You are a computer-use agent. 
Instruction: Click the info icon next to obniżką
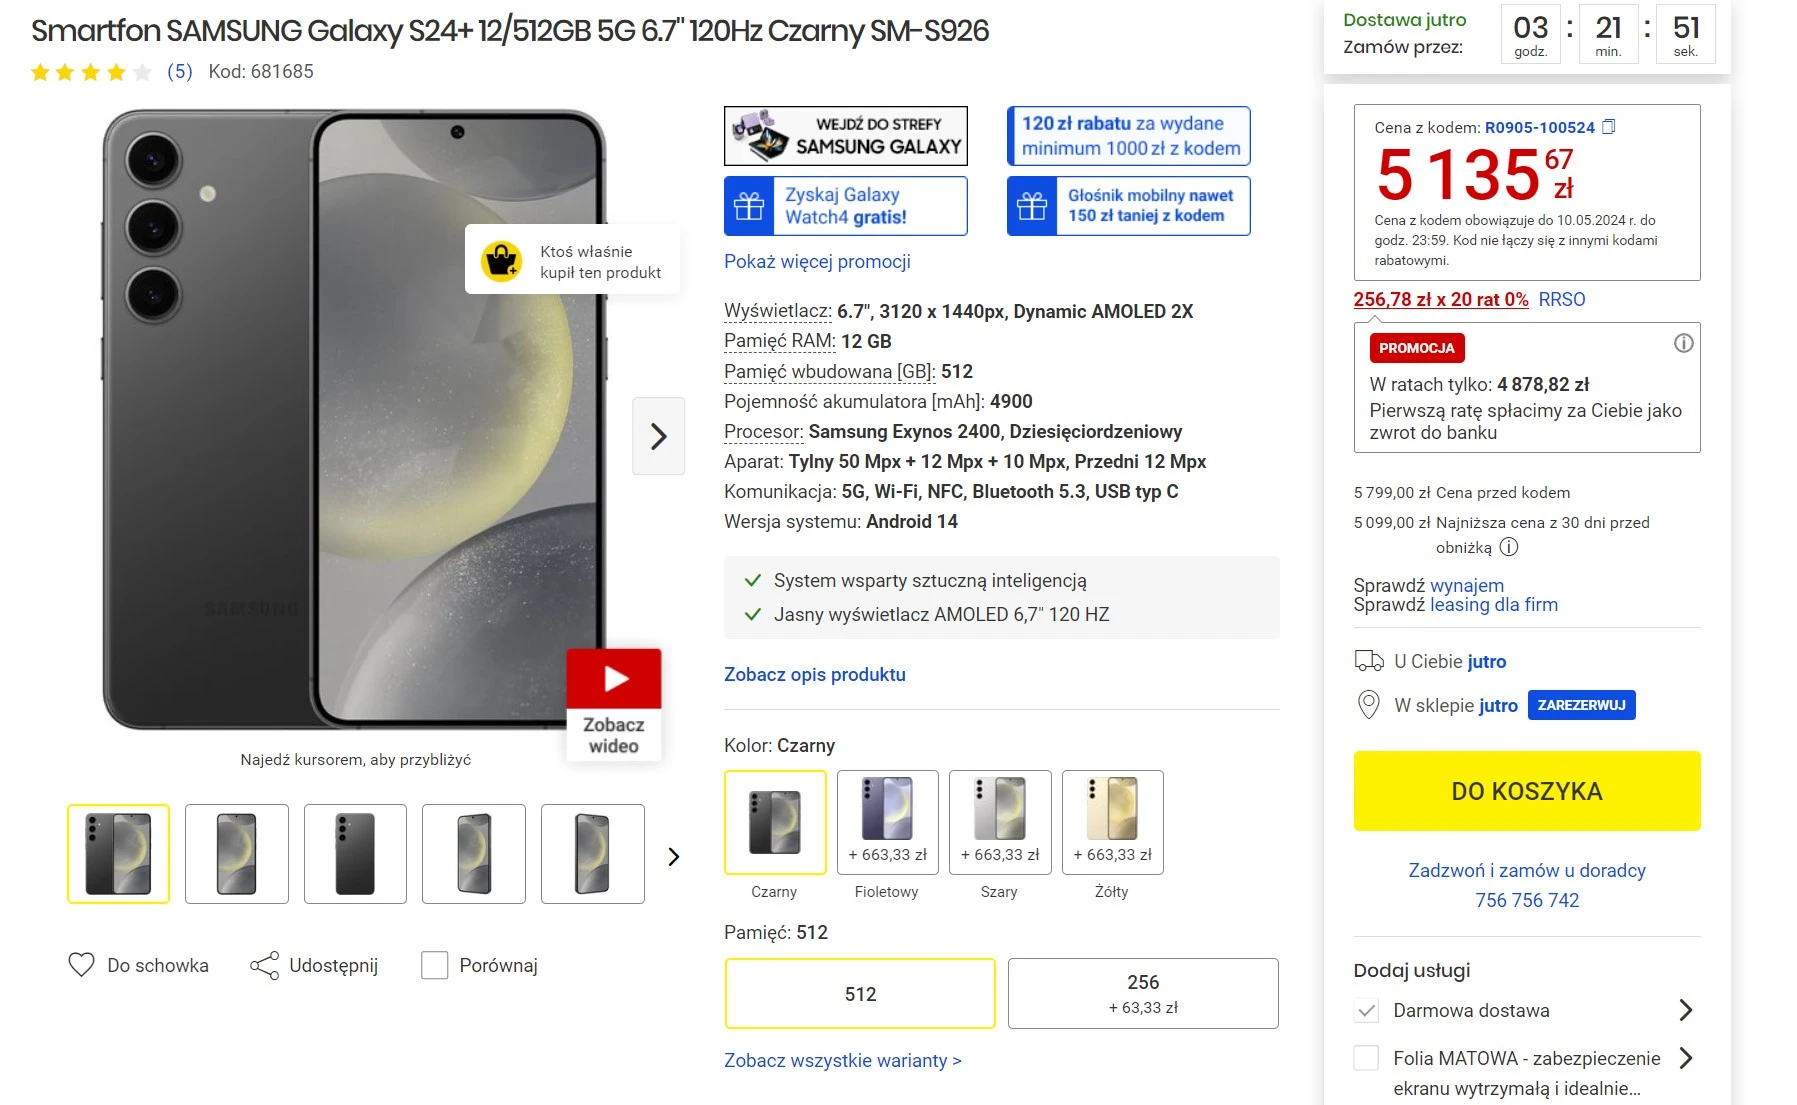coord(1509,547)
